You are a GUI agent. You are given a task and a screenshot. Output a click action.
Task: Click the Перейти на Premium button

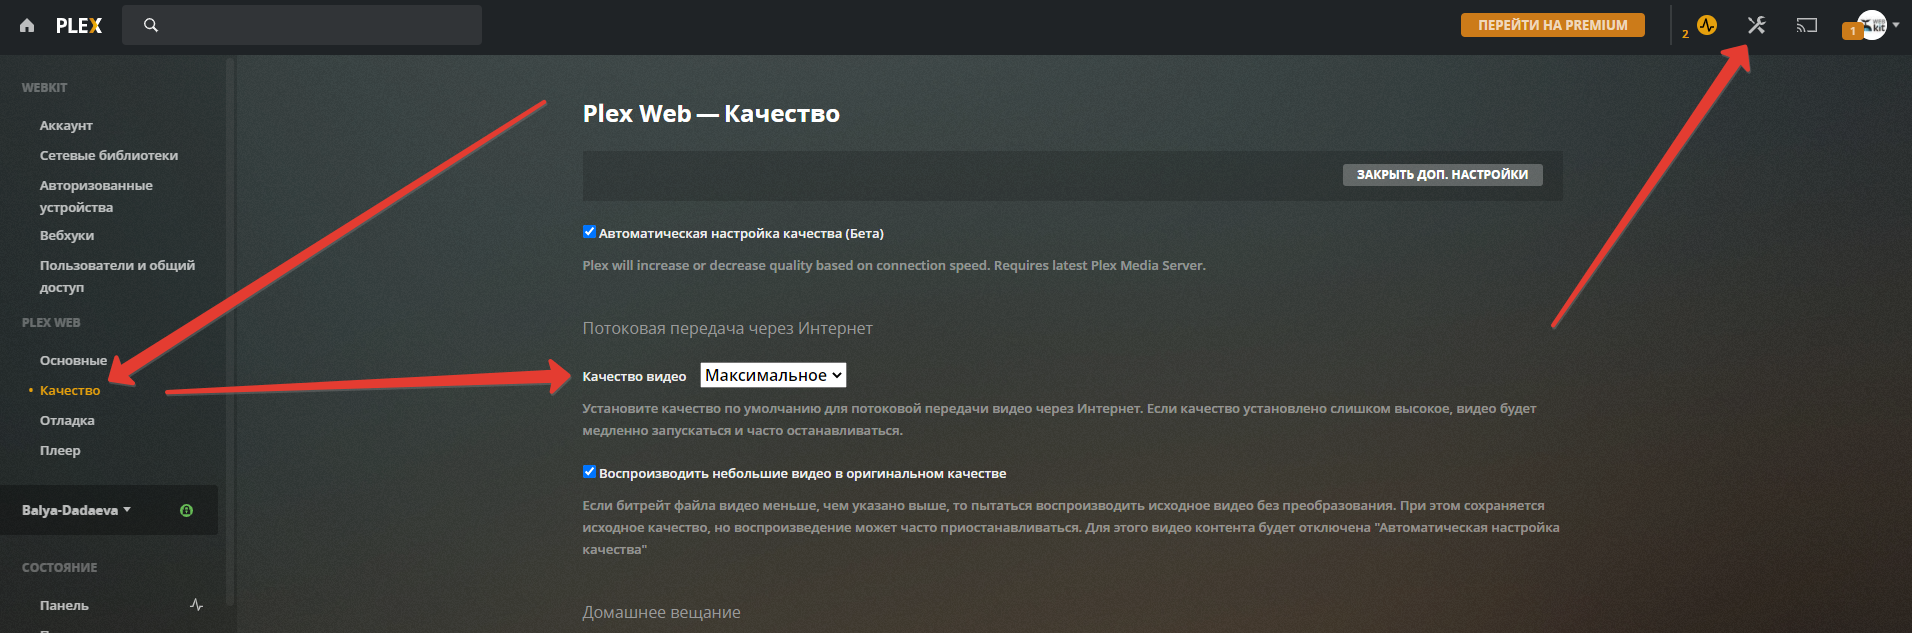(x=1552, y=25)
